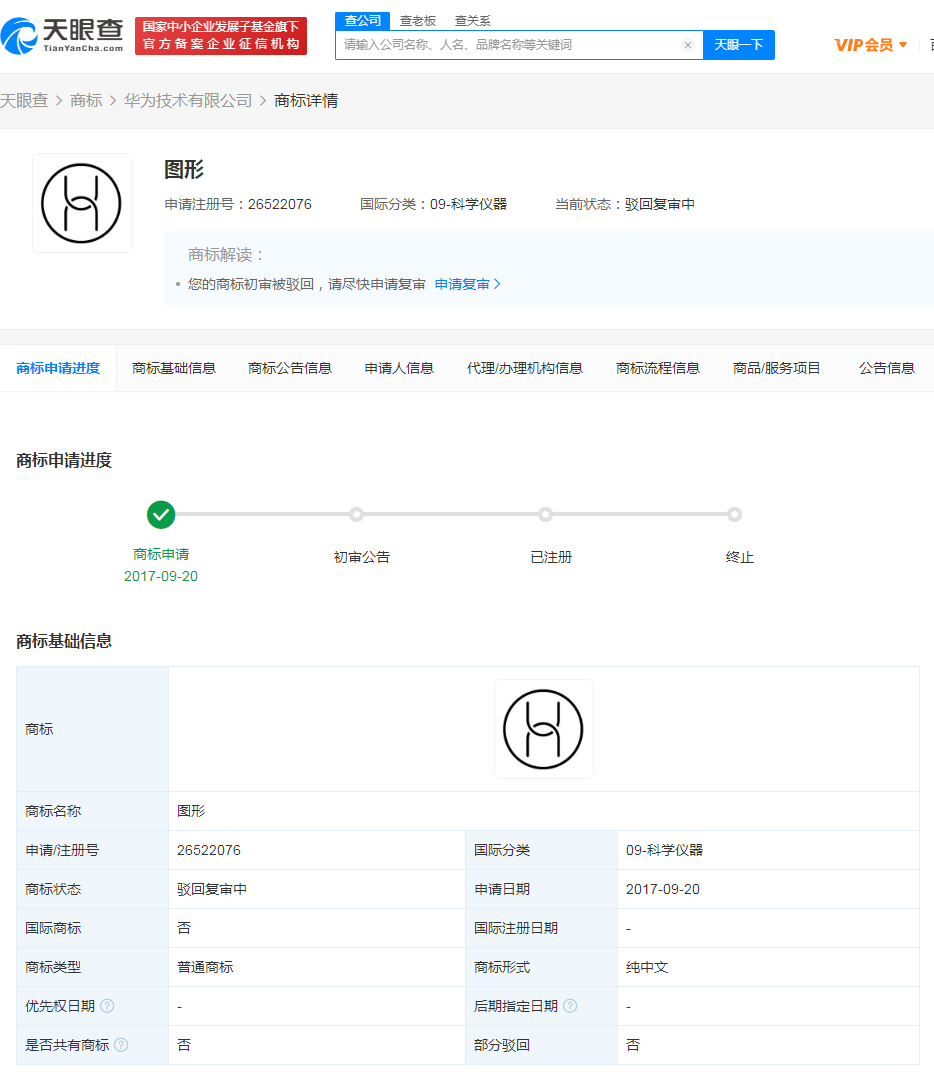Switch to 代理/办理机构信息 tab
Viewport: 934px width, 1078px height.
tap(524, 368)
